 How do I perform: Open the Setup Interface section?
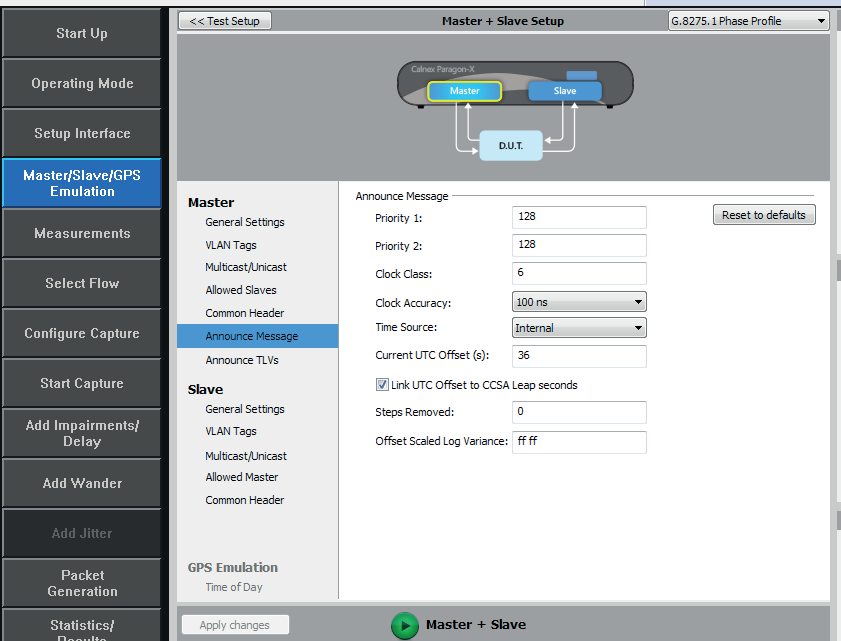click(x=82, y=133)
